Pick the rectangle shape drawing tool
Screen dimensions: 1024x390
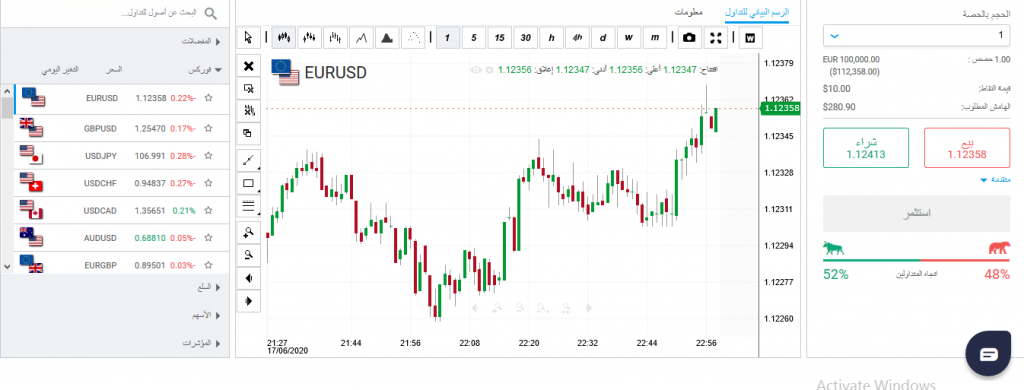248,184
